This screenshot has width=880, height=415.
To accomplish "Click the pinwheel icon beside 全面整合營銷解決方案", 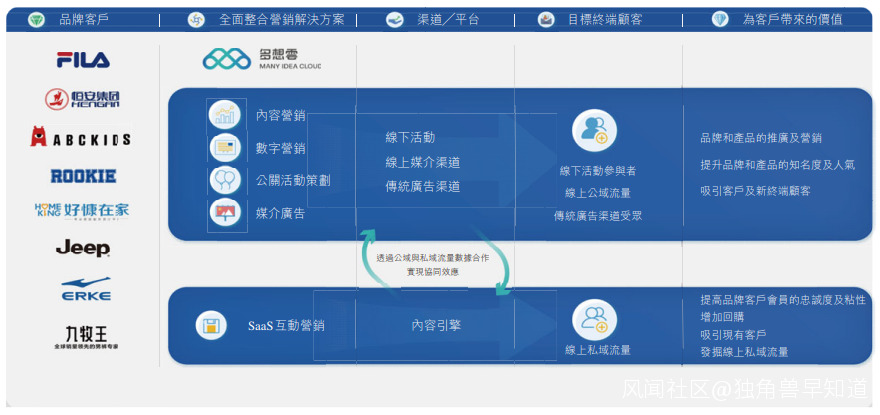I will [x=196, y=20].
